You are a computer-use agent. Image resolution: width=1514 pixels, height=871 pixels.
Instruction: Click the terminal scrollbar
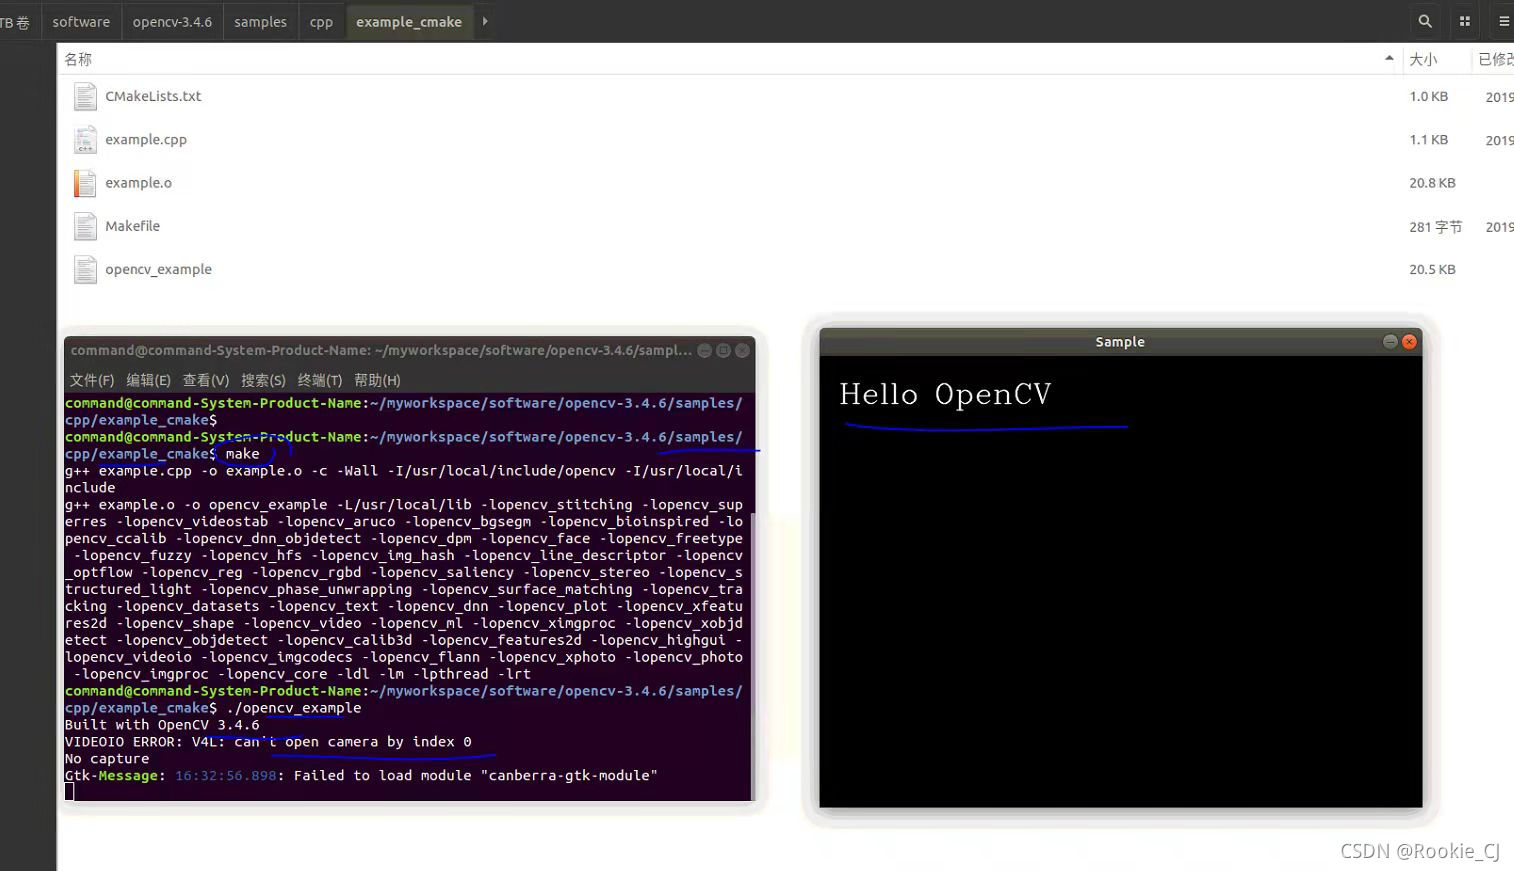pyautogui.click(x=753, y=655)
